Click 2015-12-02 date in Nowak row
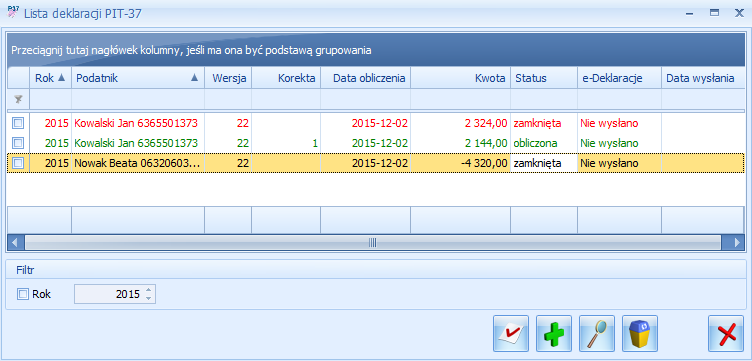The height and width of the screenshot is (361, 752). click(380, 163)
